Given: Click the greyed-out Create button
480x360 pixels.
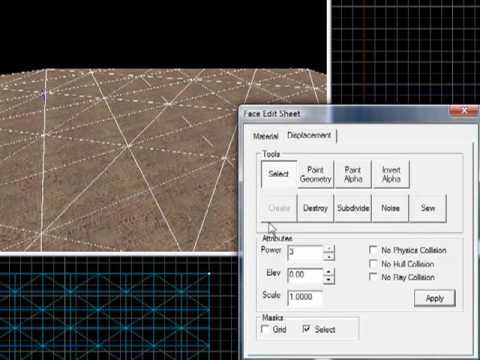Looking at the screenshot, I should click(x=279, y=208).
